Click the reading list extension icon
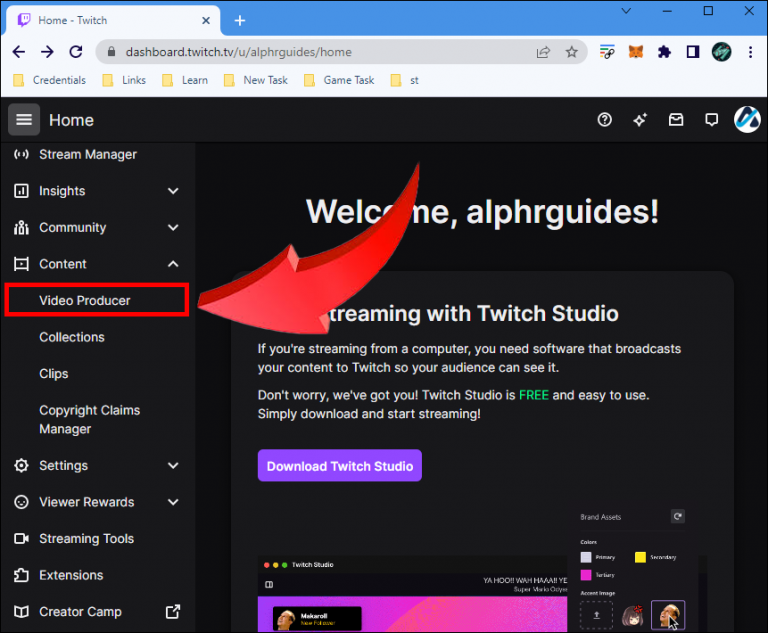This screenshot has height=633, width=768. pyautogui.click(x=607, y=51)
